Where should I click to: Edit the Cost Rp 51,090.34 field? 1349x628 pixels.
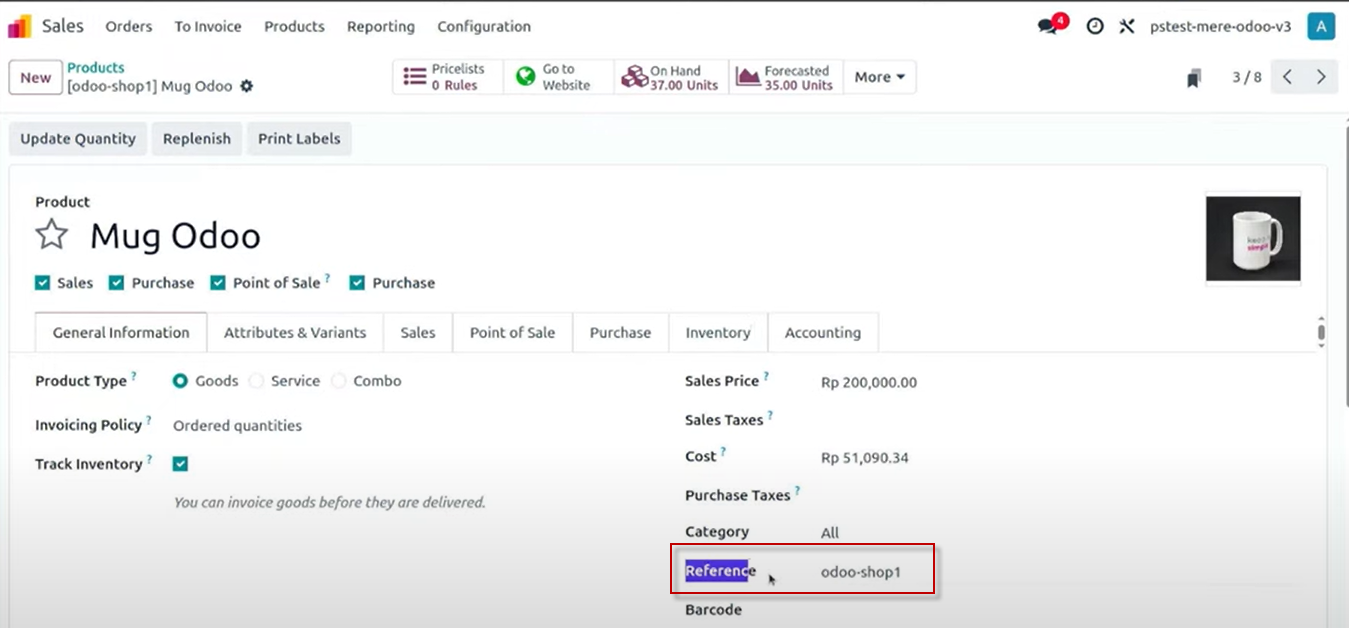click(x=865, y=458)
